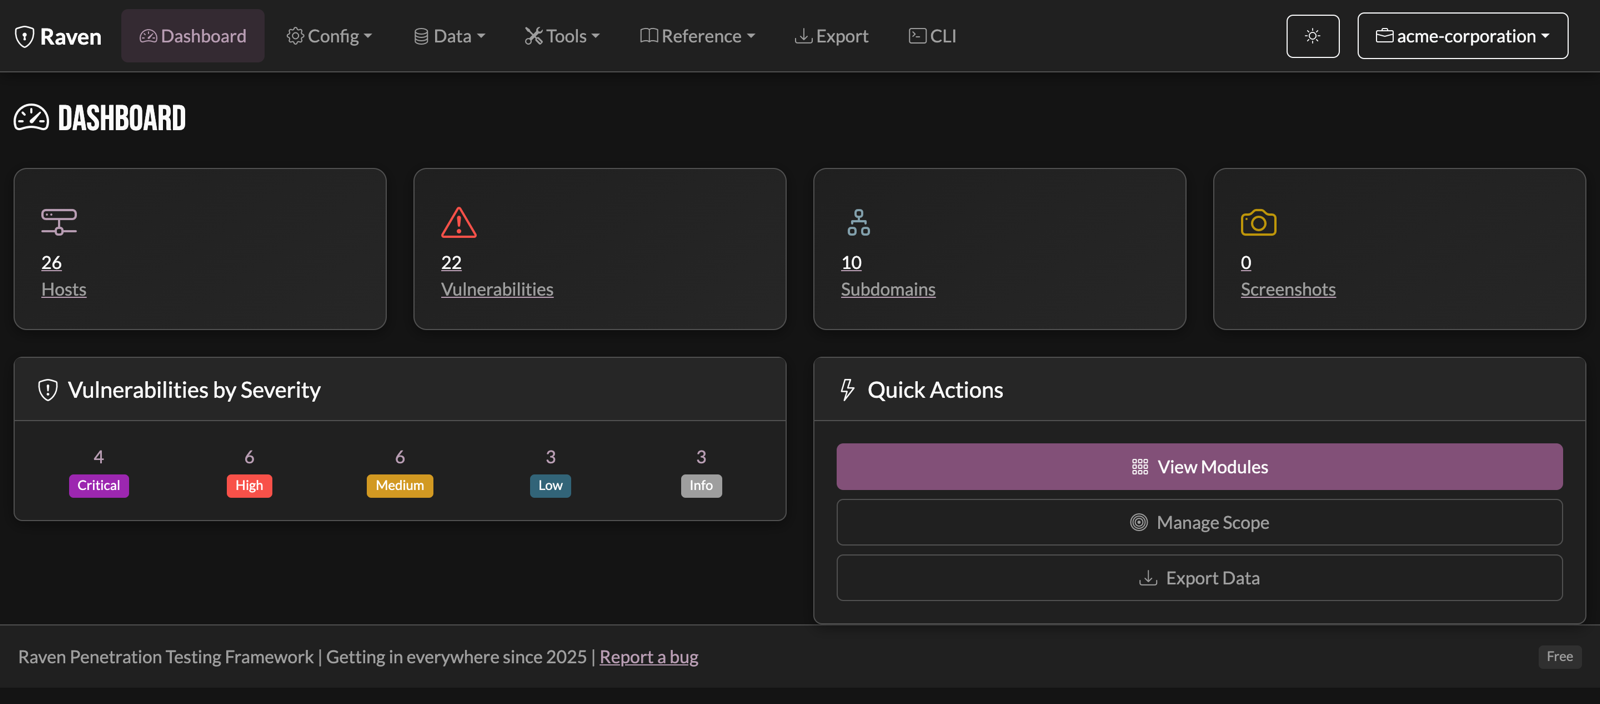
Task: Open the Vulnerabilities link
Action: tap(497, 289)
